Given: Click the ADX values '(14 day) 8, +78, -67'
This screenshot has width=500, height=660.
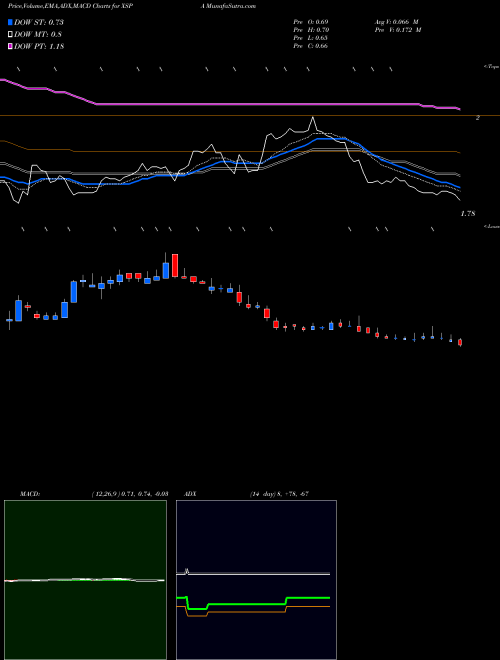Looking at the screenshot, I should (x=279, y=493).
